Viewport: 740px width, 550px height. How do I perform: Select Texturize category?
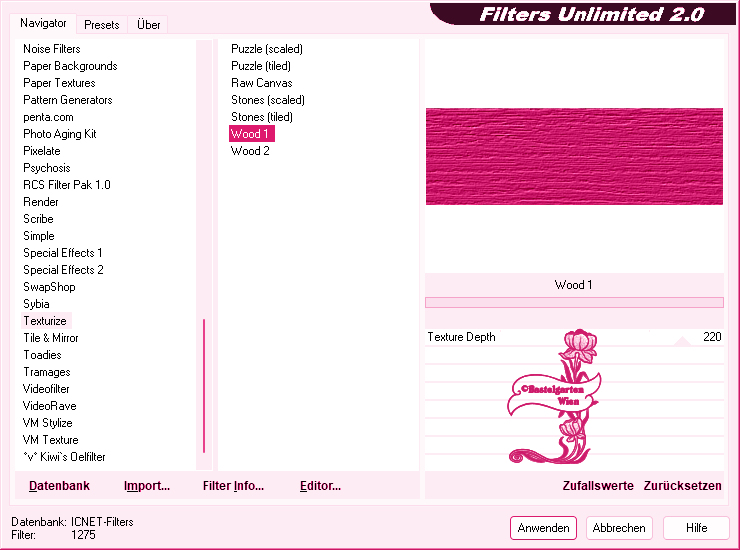click(45, 321)
